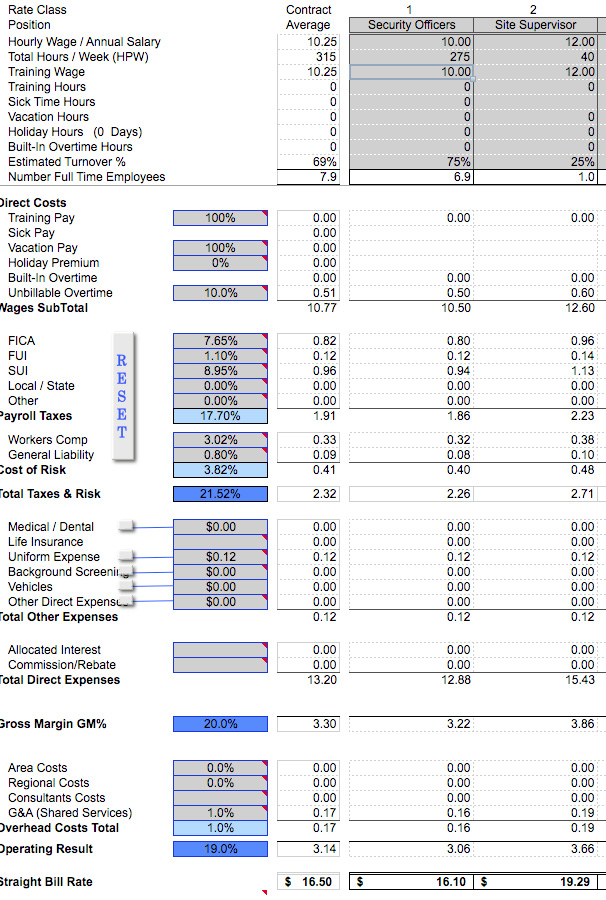Image resolution: width=606 pixels, height=900 pixels.
Task: Select the Training Pay 100% input cell
Action: pos(220,218)
